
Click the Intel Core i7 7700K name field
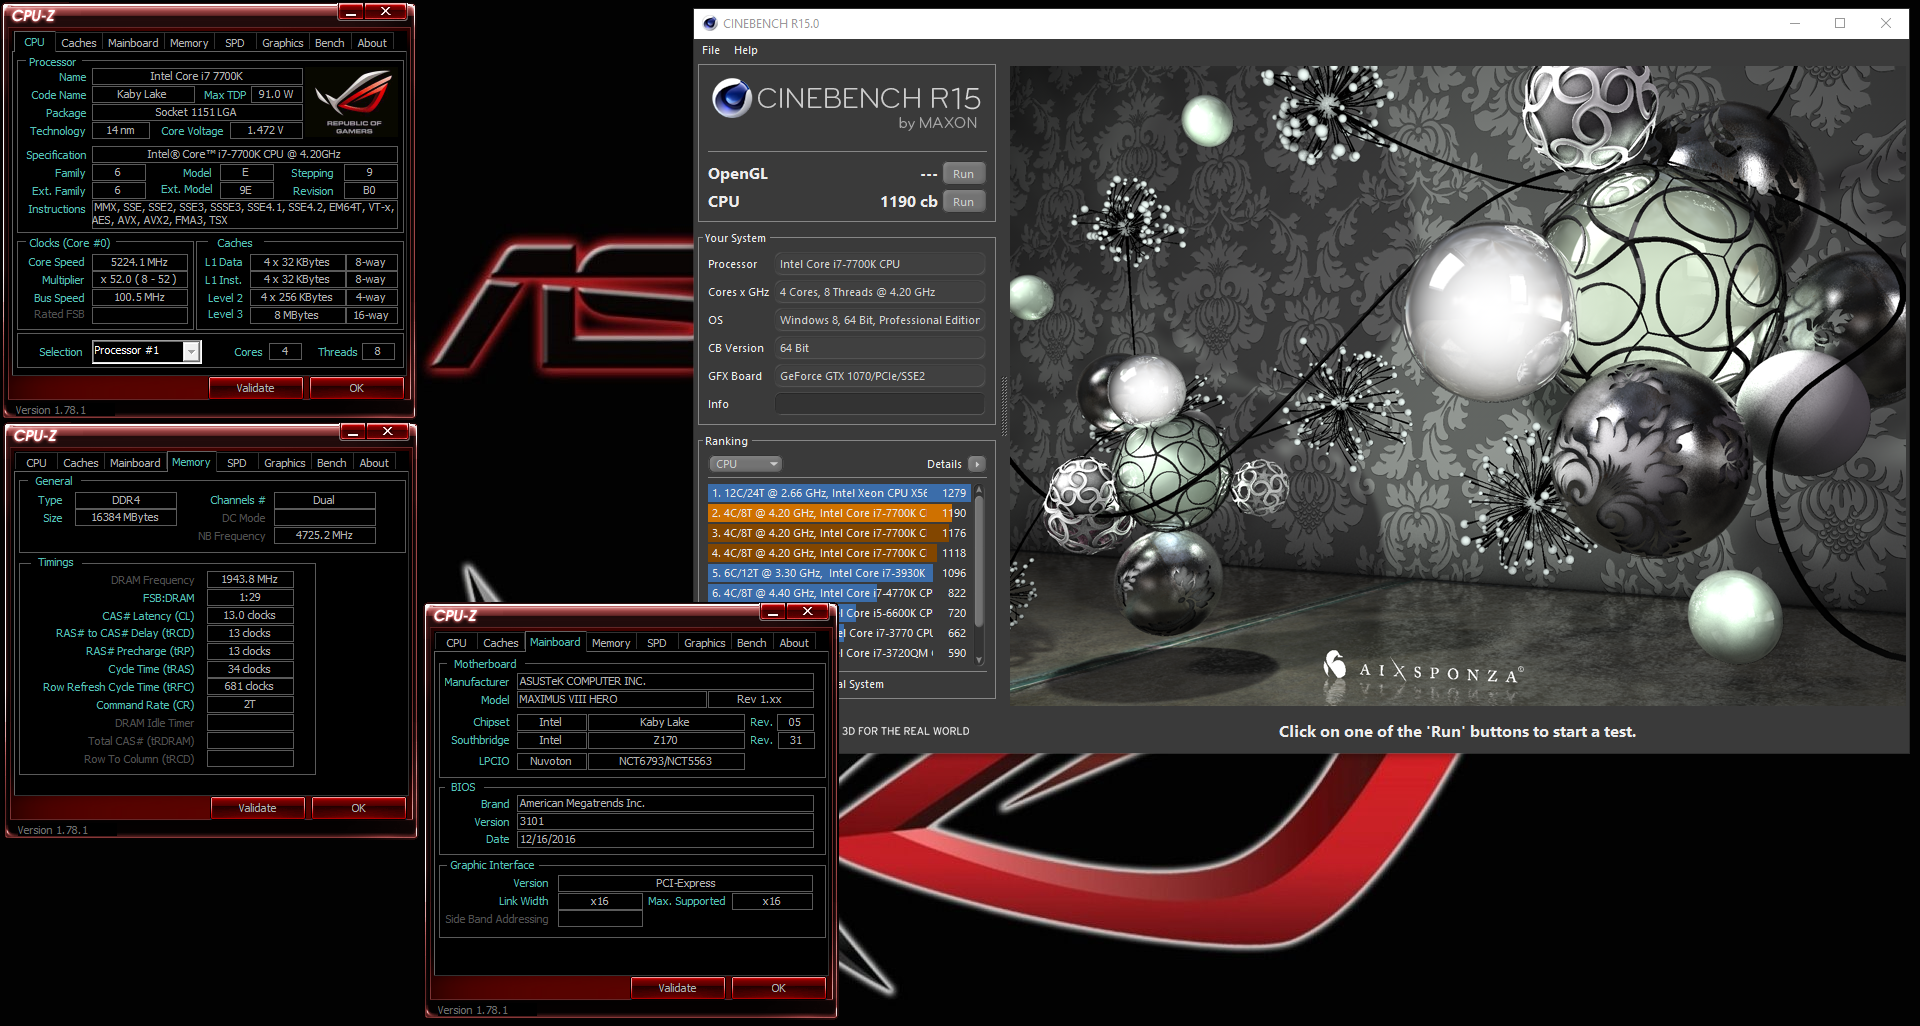(x=197, y=76)
